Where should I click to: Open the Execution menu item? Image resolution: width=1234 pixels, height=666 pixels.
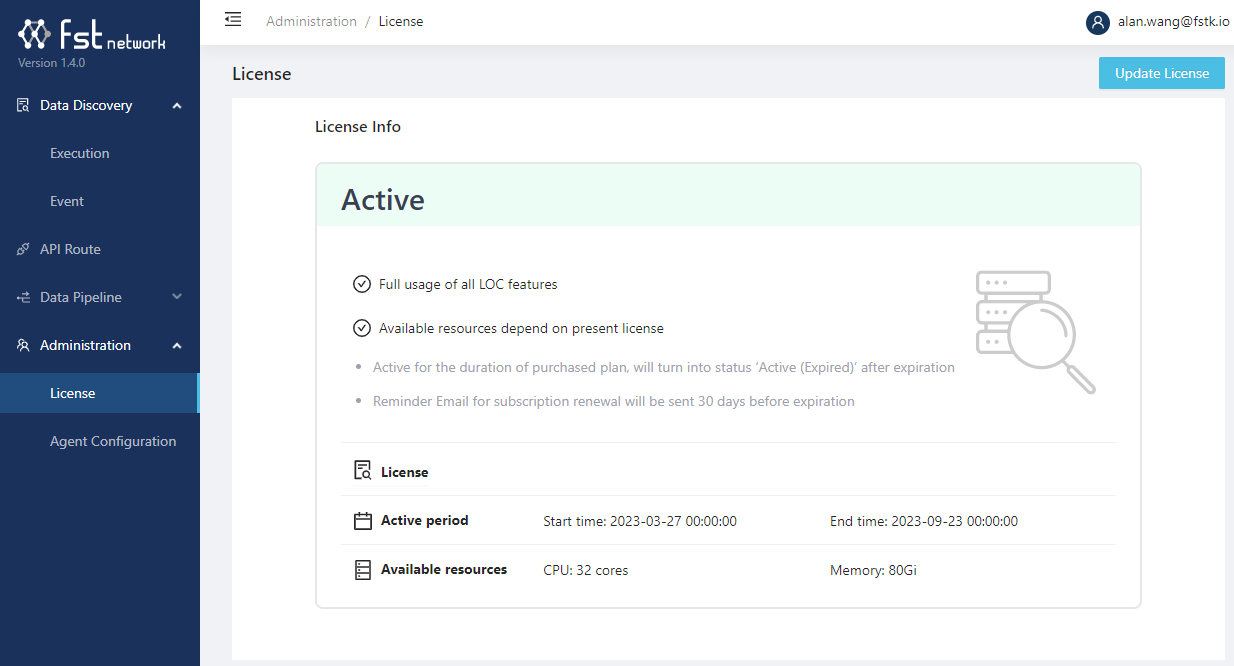80,153
